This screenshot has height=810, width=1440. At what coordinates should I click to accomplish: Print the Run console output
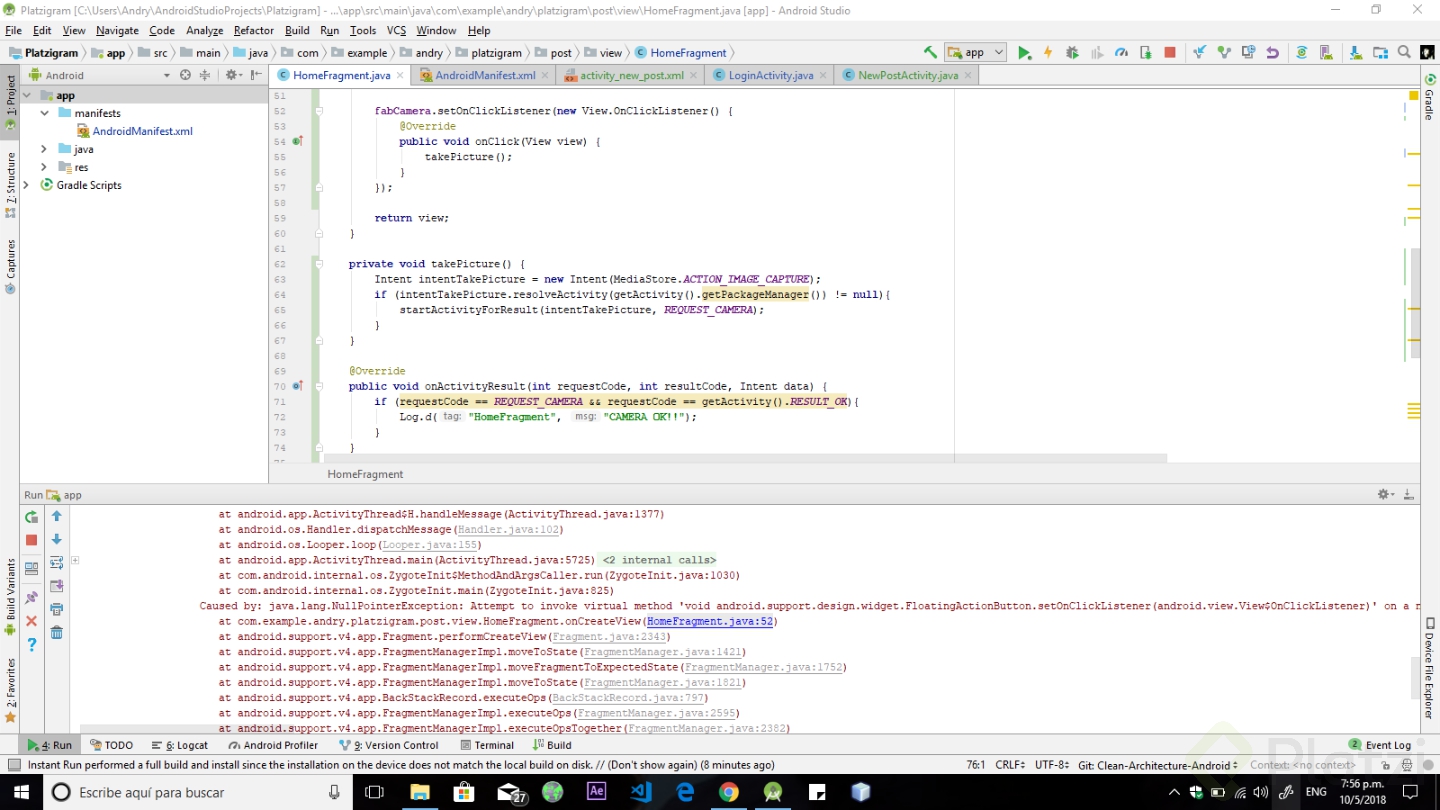coord(57,609)
